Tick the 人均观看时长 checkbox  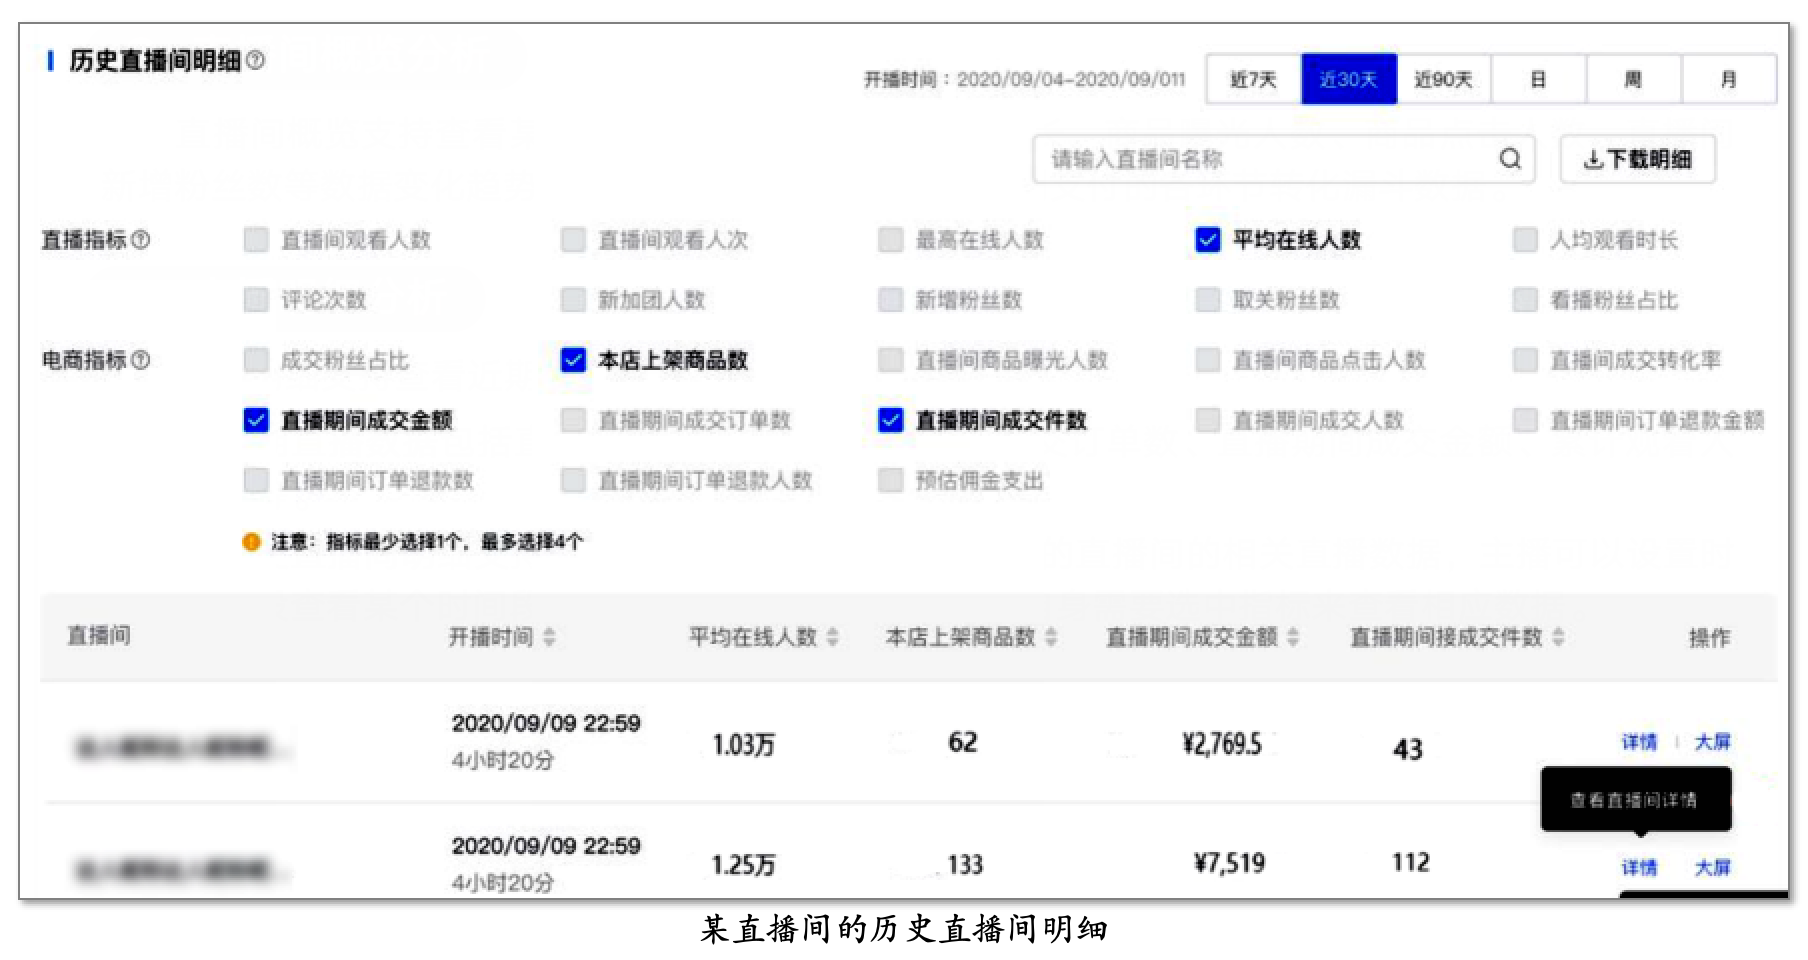pos(1525,240)
